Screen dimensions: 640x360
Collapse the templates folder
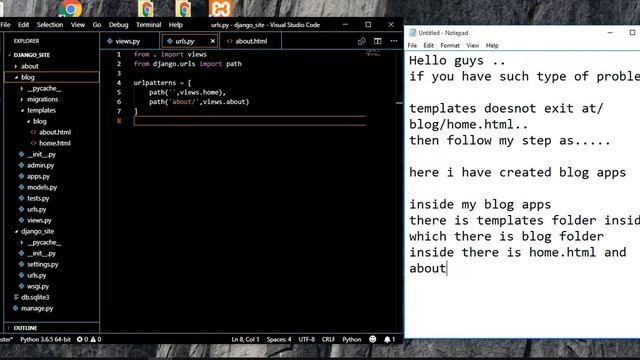pos(41,110)
